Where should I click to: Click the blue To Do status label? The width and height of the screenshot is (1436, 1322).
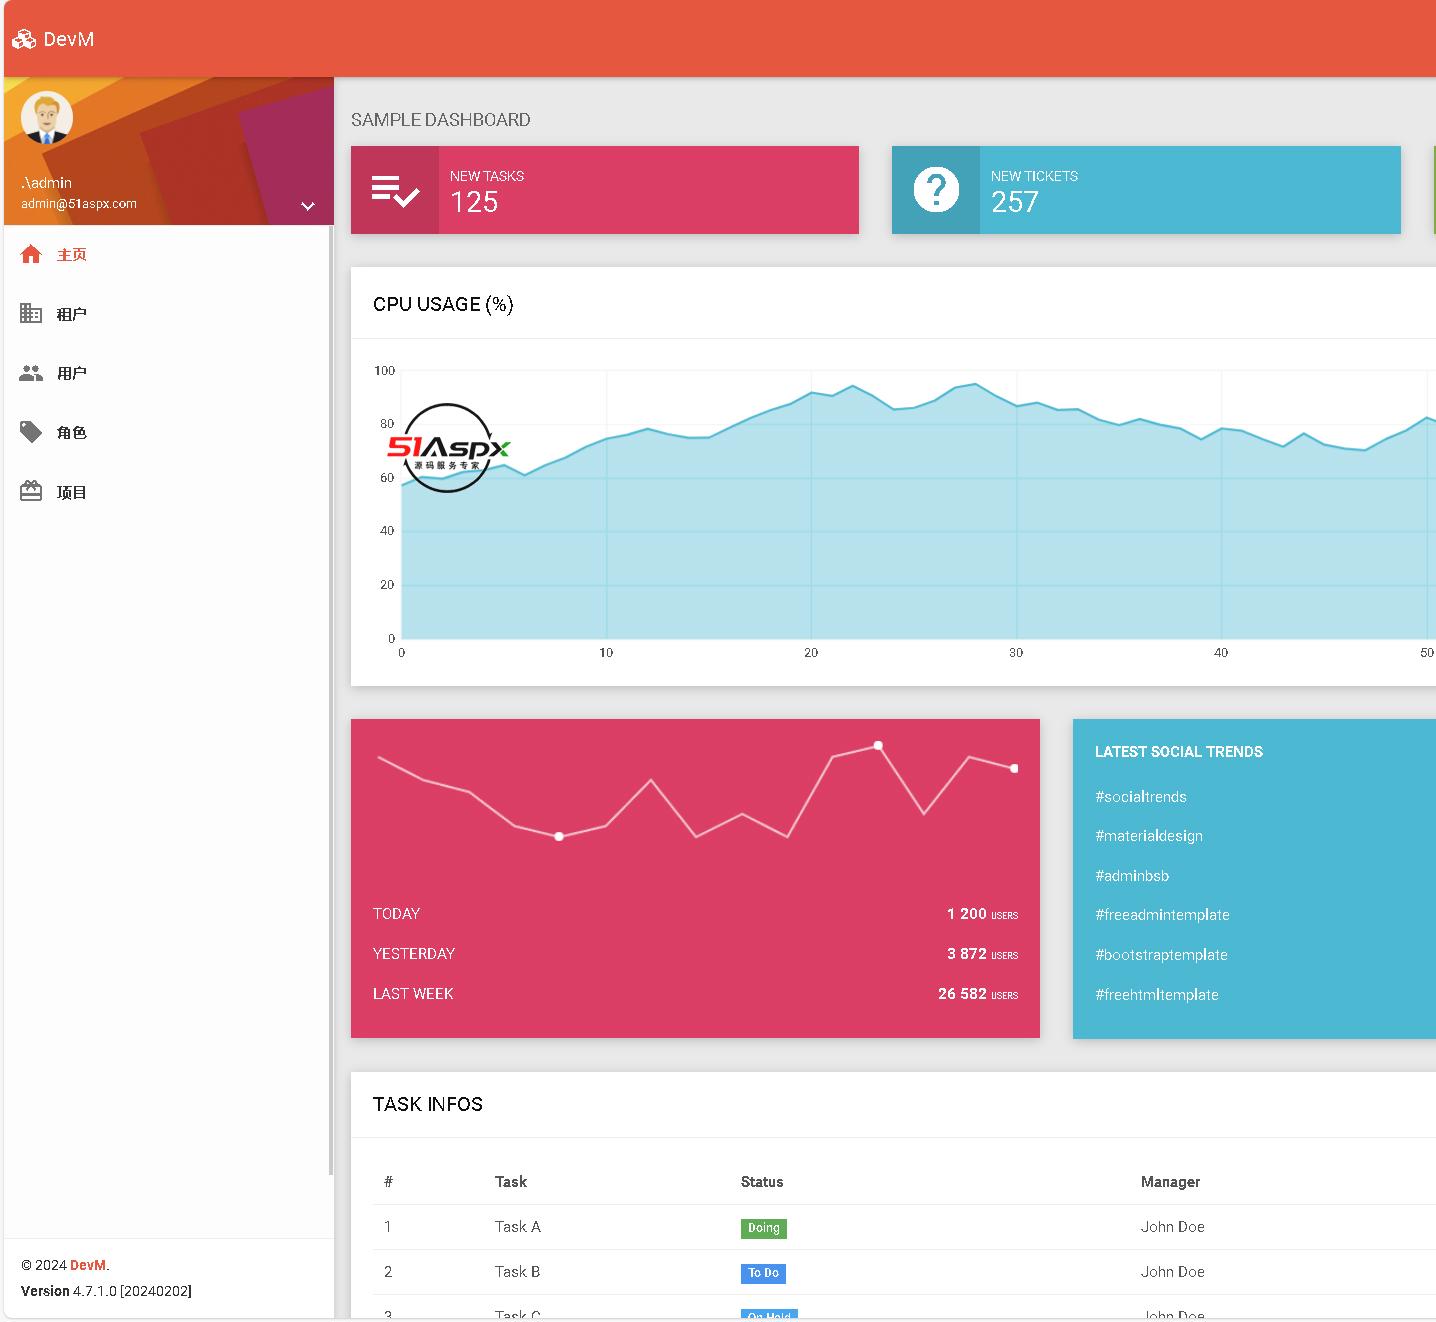763,1273
